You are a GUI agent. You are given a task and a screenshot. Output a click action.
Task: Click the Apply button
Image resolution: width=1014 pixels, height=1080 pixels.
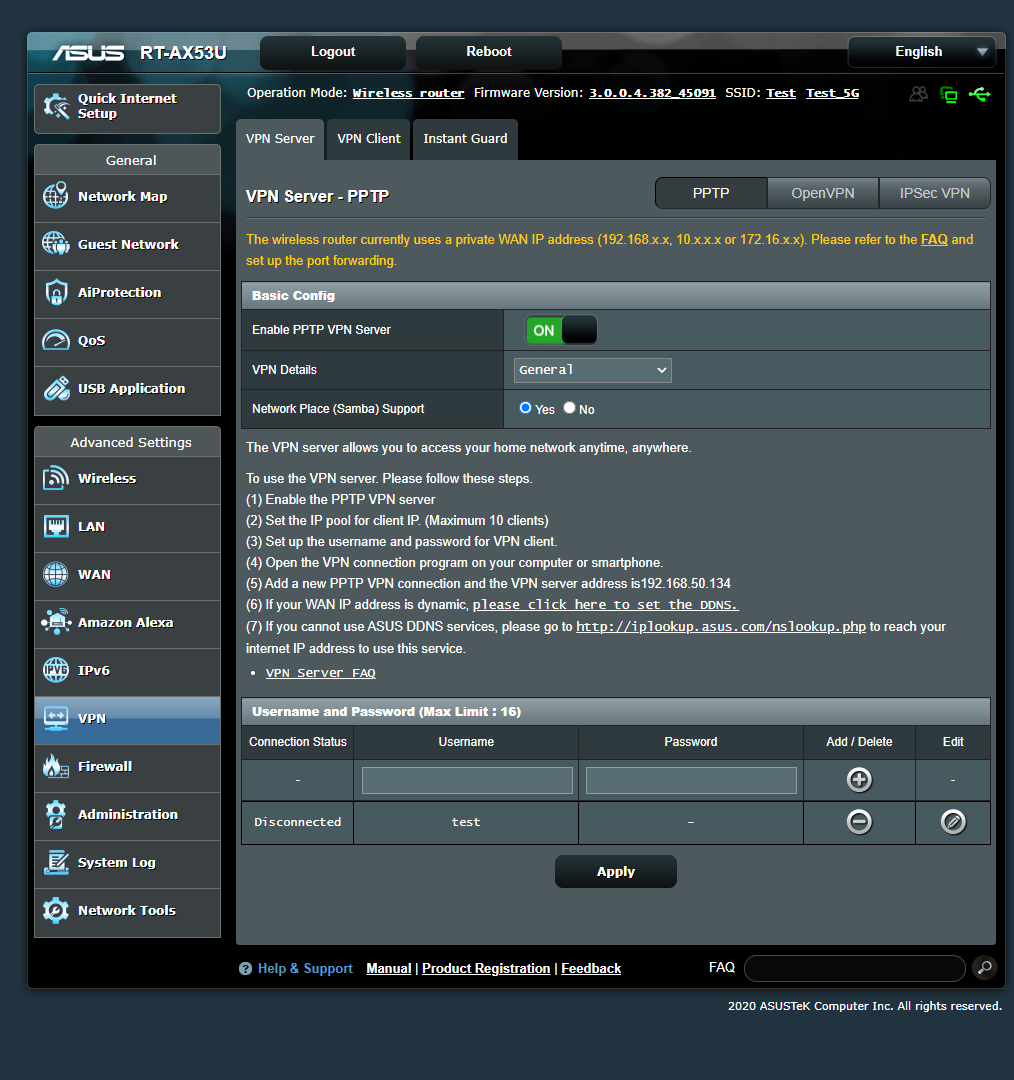click(615, 871)
